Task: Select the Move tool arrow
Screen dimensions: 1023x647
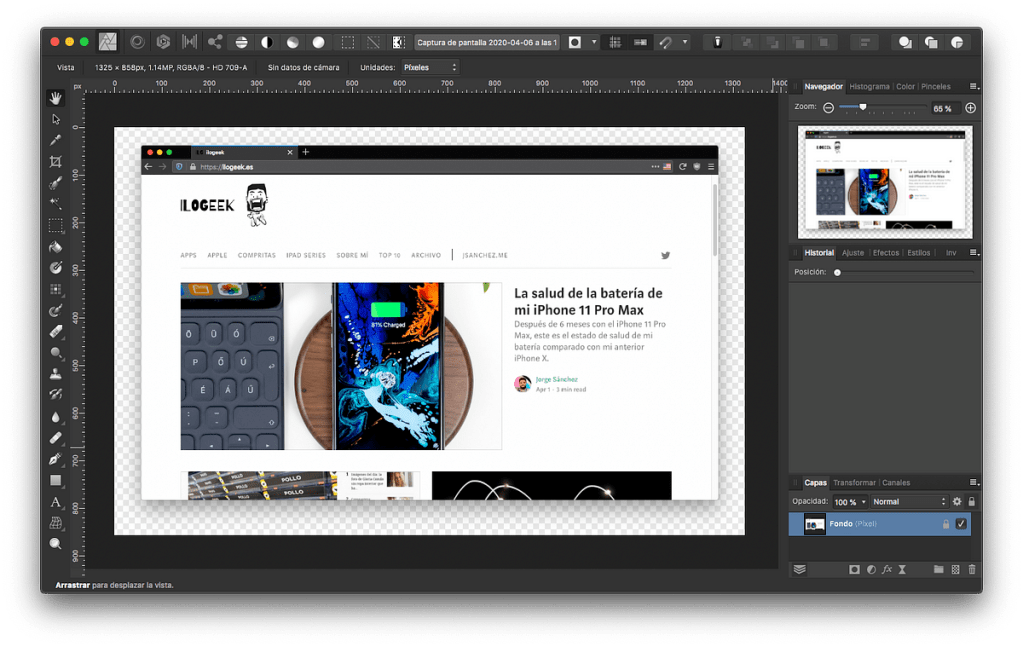Action: 56,119
